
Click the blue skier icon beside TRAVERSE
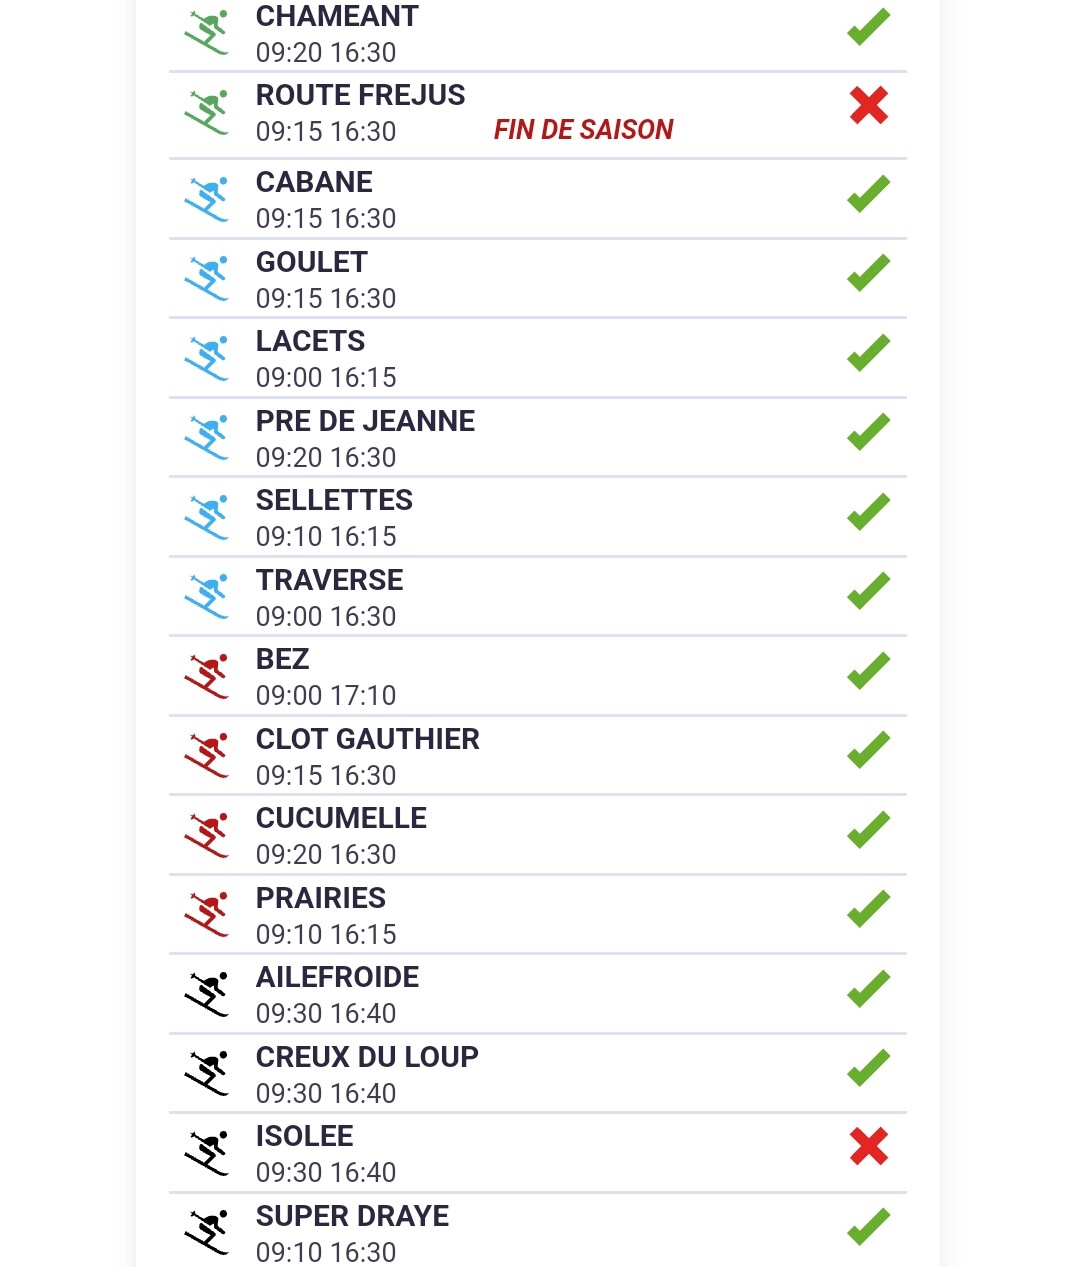[207, 597]
